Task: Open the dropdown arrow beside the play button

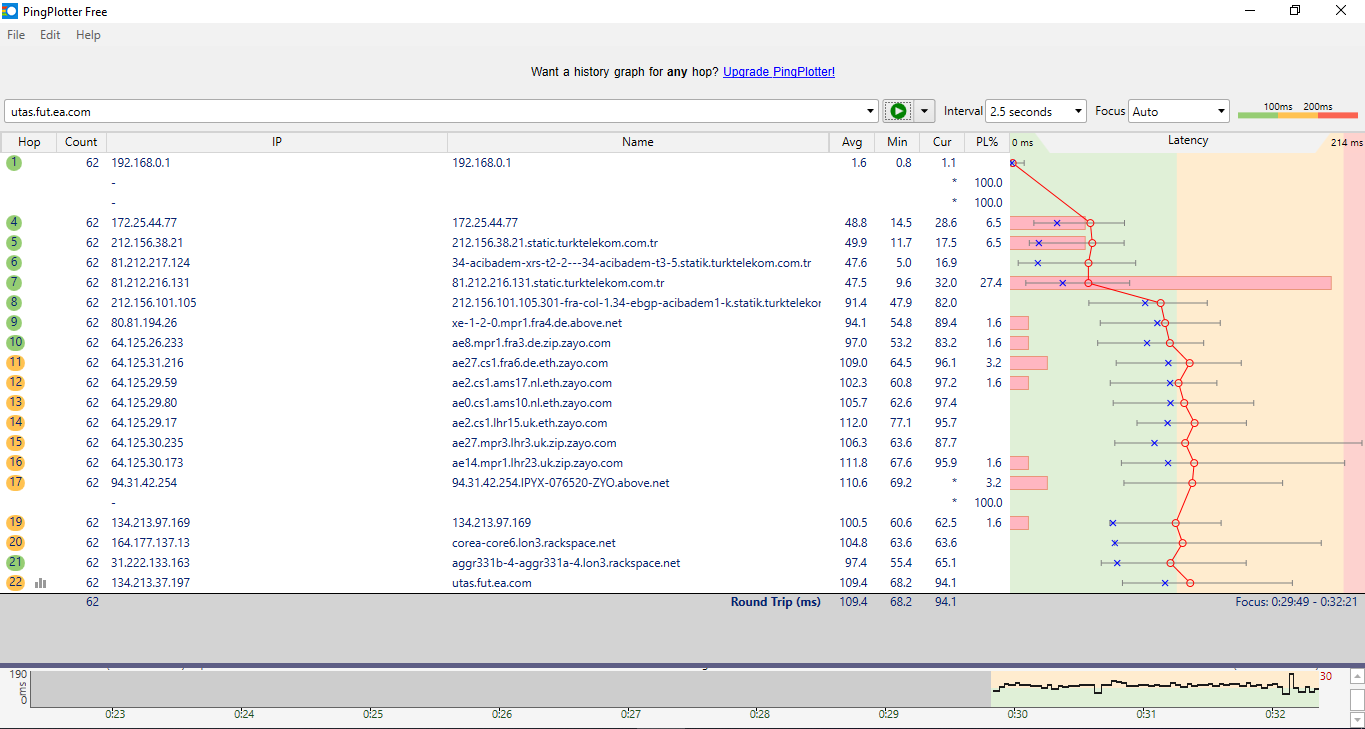Action: point(925,111)
